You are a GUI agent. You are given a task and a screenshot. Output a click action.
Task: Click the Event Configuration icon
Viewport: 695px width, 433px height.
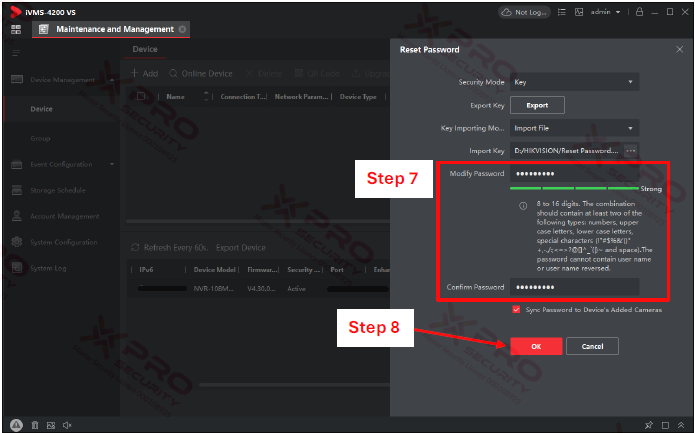(x=17, y=164)
